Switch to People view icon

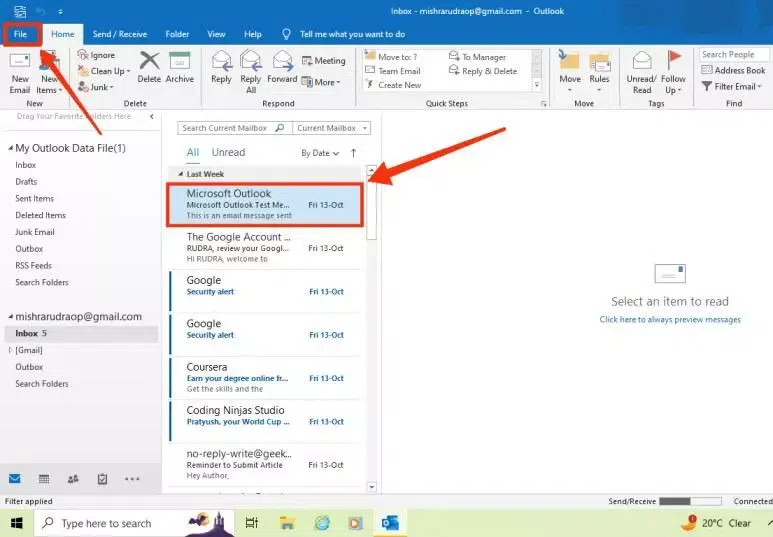tap(73, 479)
